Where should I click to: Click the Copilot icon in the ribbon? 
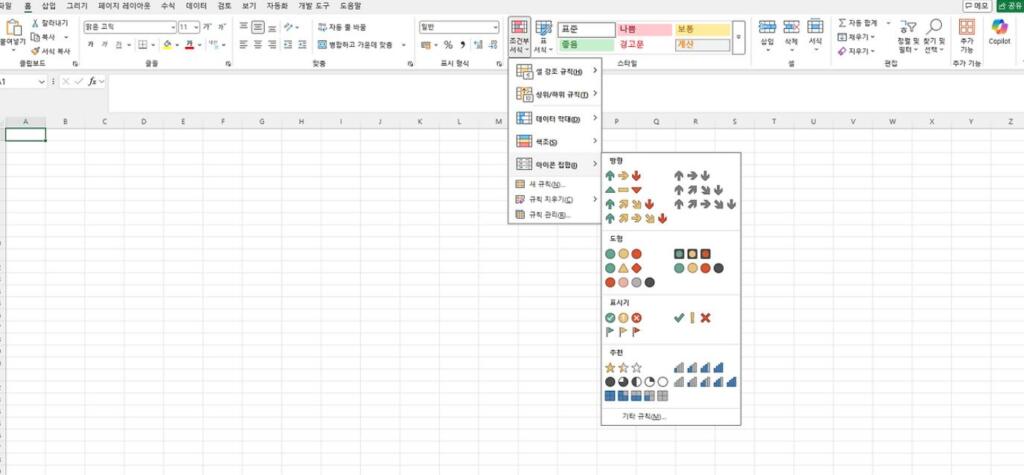point(999,30)
